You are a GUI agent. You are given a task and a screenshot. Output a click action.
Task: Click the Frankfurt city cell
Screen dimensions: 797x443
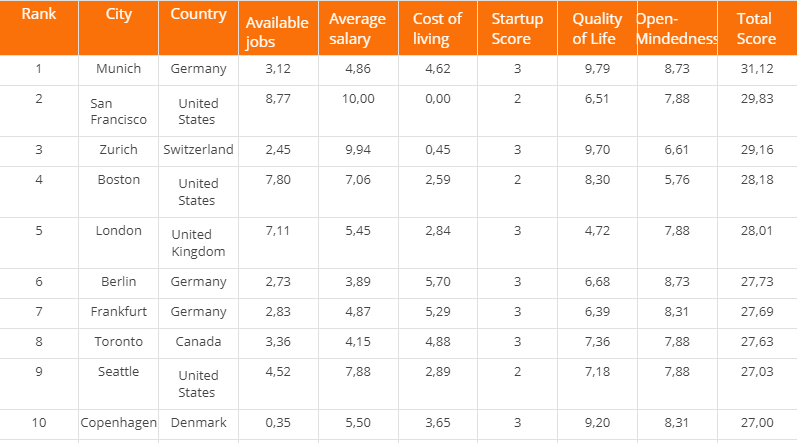point(118,312)
